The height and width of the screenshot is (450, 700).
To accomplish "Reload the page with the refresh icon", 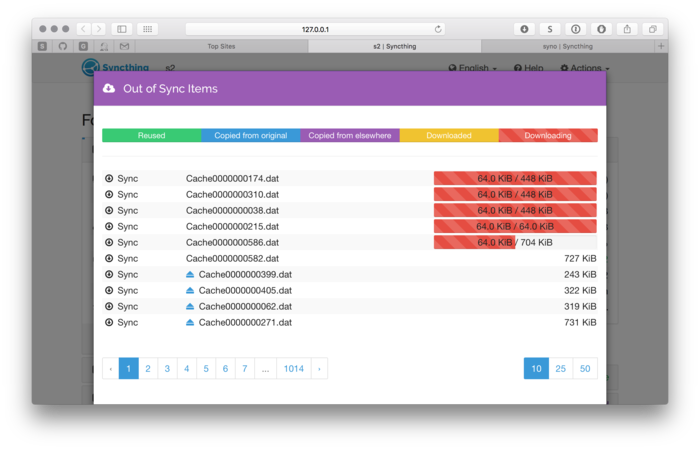I will [438, 29].
